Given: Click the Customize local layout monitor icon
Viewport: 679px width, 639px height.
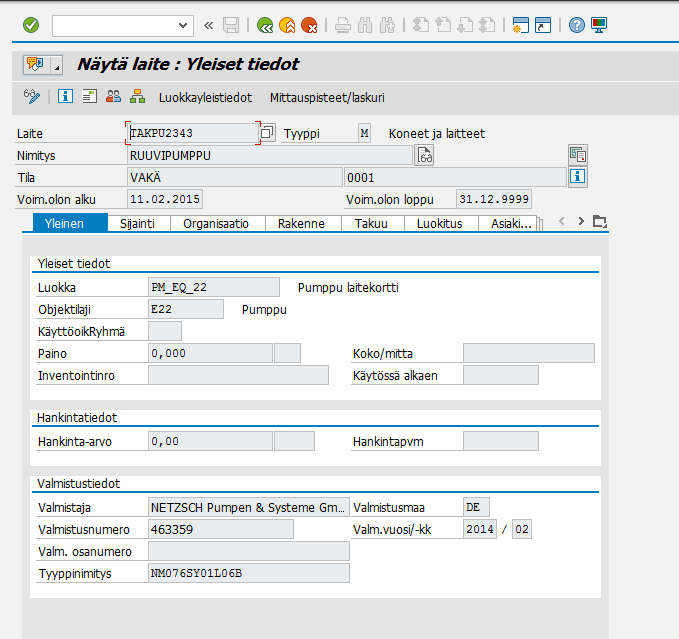Looking at the screenshot, I should [599, 26].
